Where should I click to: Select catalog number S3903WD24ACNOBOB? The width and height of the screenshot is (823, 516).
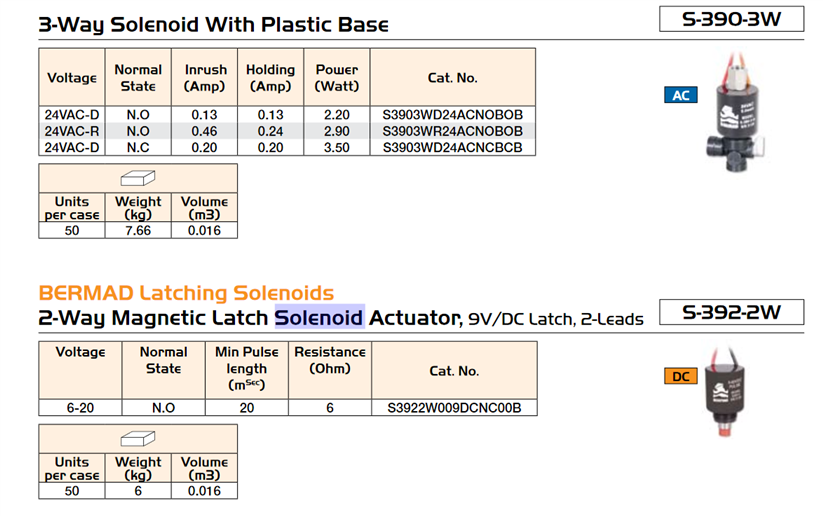453,115
